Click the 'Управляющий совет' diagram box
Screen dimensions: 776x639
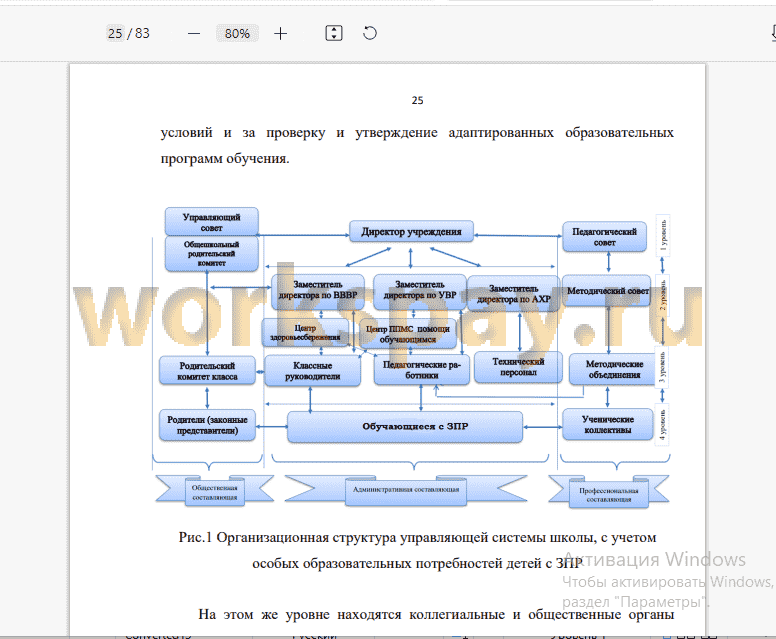tap(211, 222)
